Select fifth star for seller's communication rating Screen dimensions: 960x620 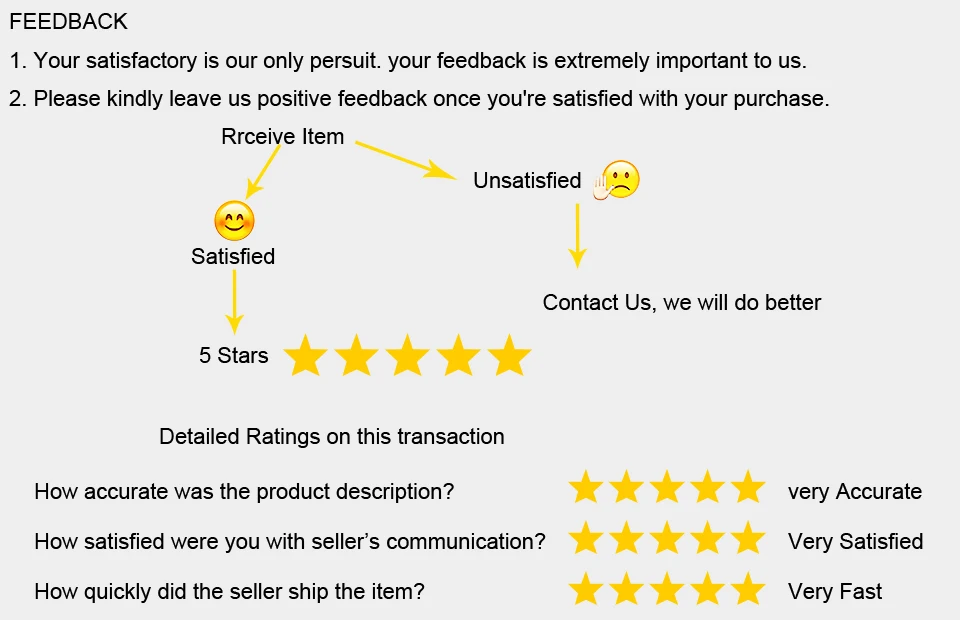point(748,537)
